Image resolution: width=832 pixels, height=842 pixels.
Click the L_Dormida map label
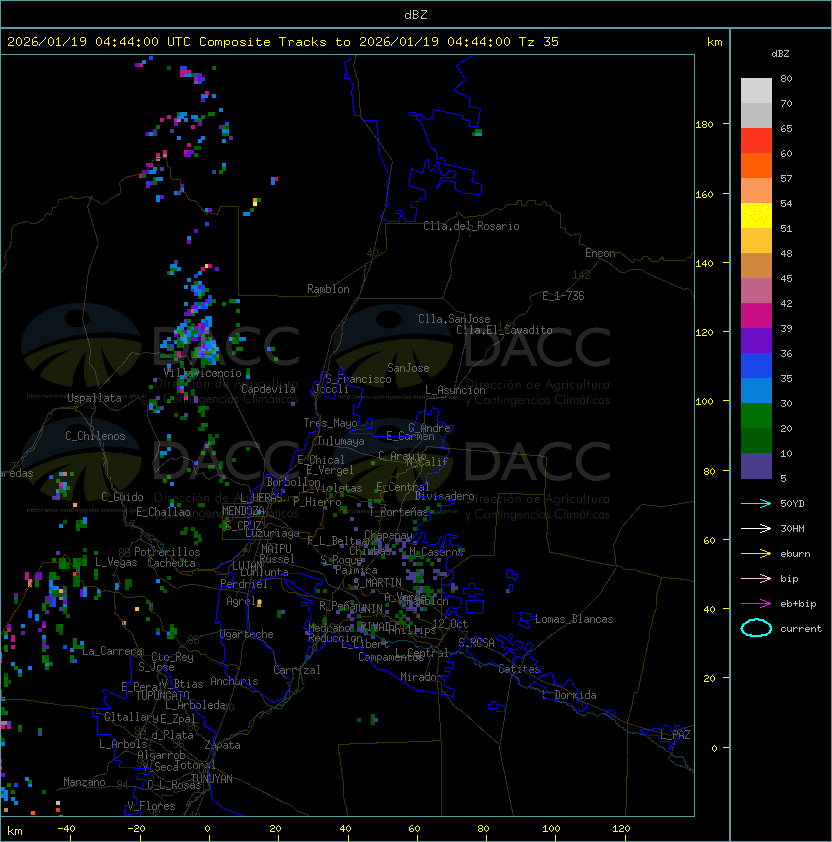pos(569,695)
